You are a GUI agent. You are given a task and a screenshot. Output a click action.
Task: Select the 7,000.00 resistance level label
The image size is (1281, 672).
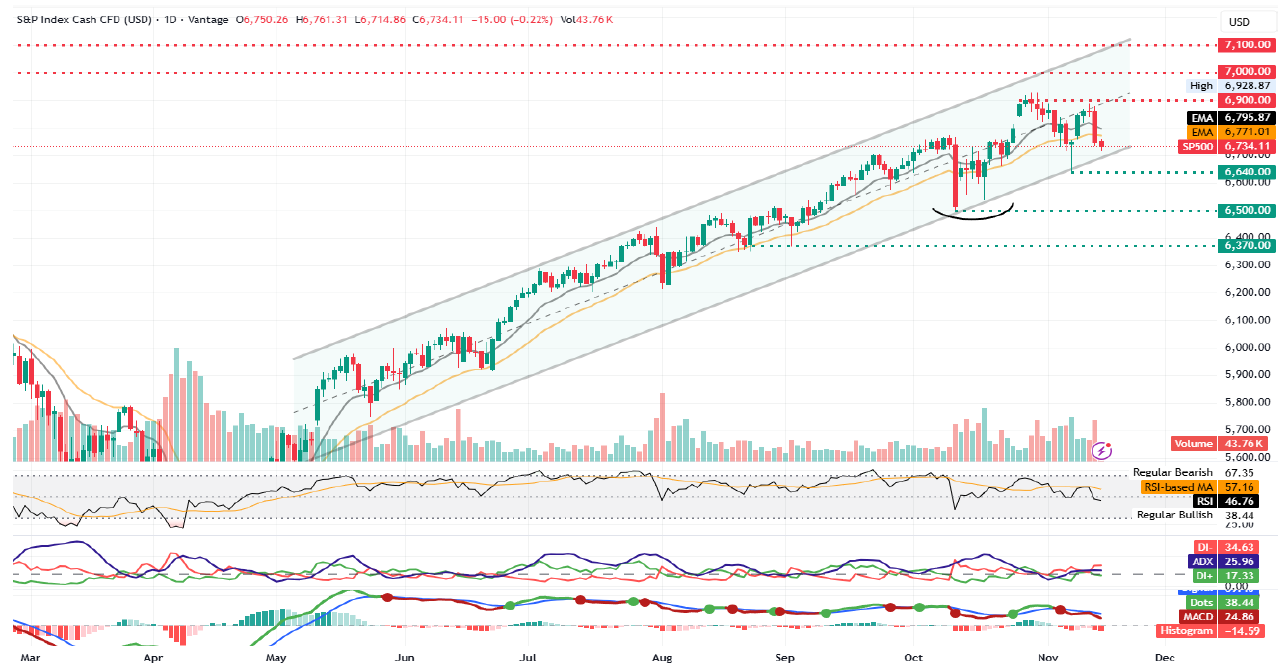tap(1246, 72)
